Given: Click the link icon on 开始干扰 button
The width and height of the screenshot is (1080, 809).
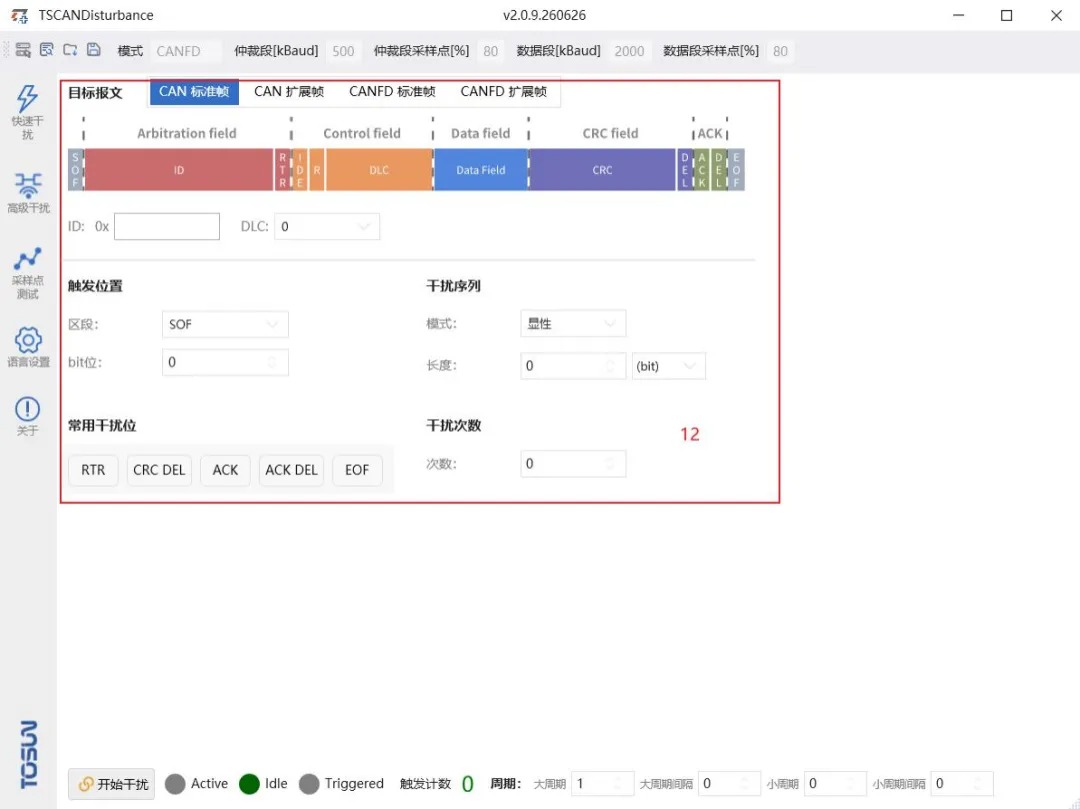Looking at the screenshot, I should point(85,784).
